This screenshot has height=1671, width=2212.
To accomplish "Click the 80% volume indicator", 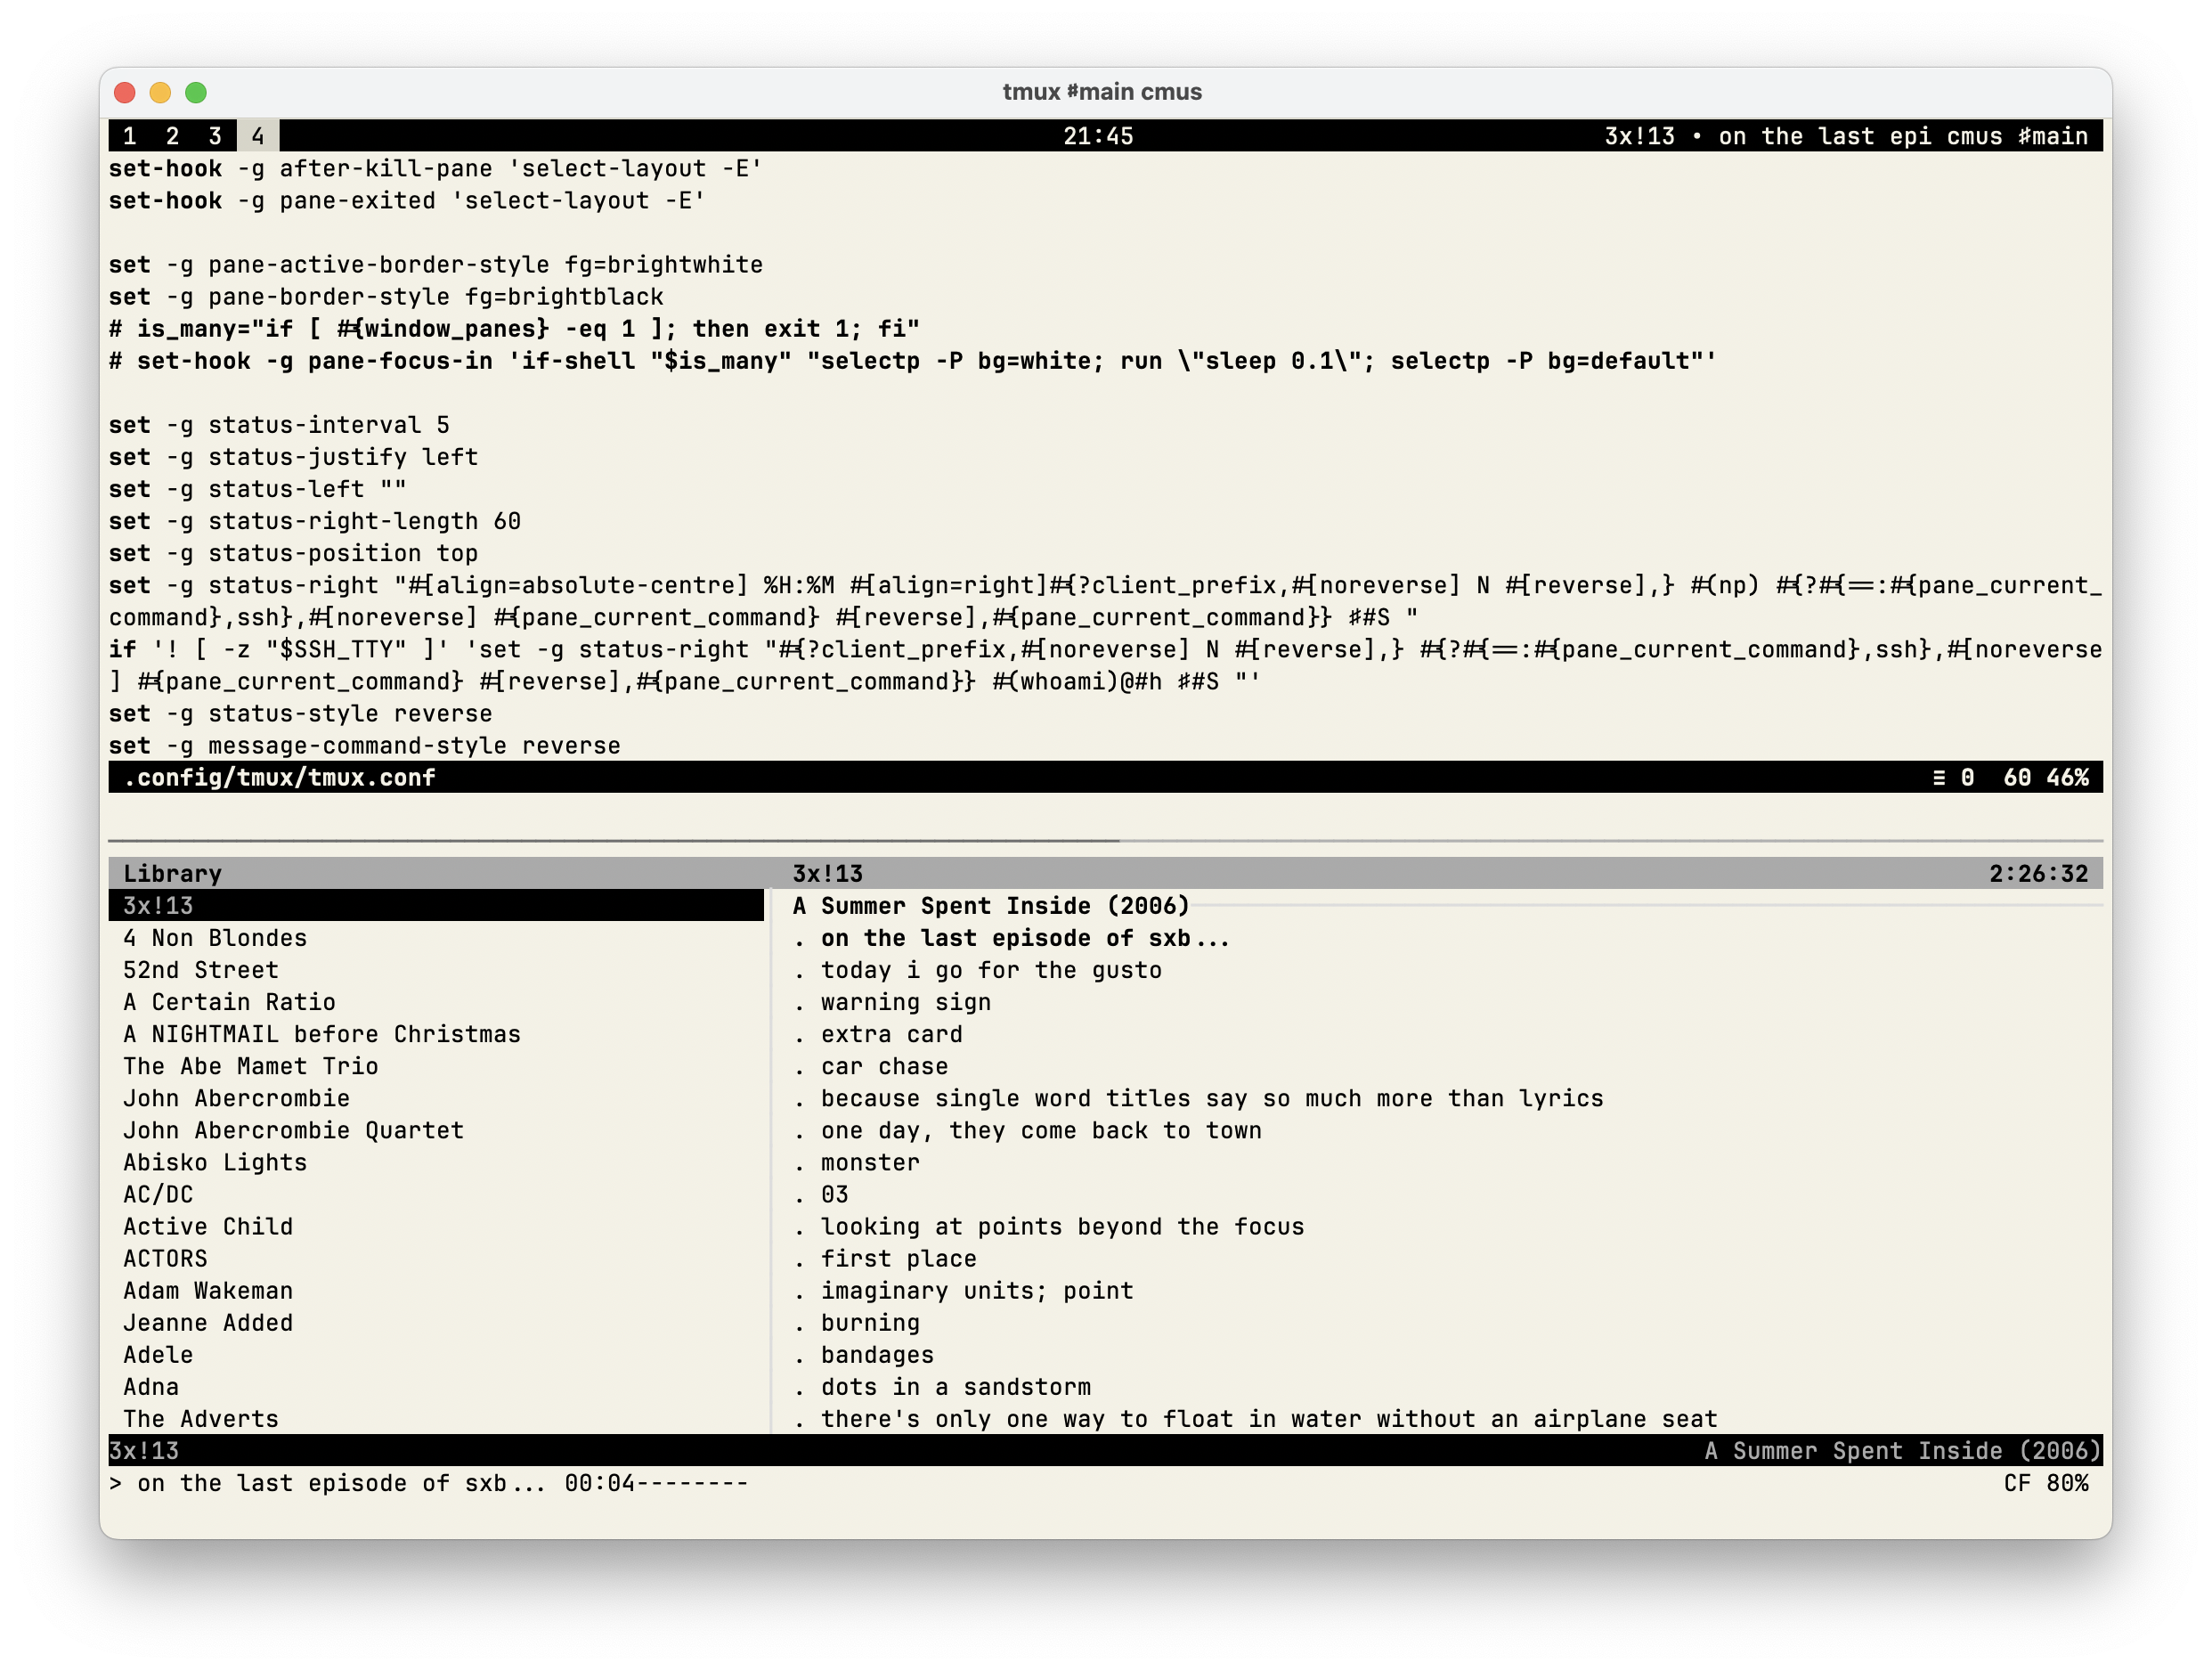I will [x=2066, y=1484].
